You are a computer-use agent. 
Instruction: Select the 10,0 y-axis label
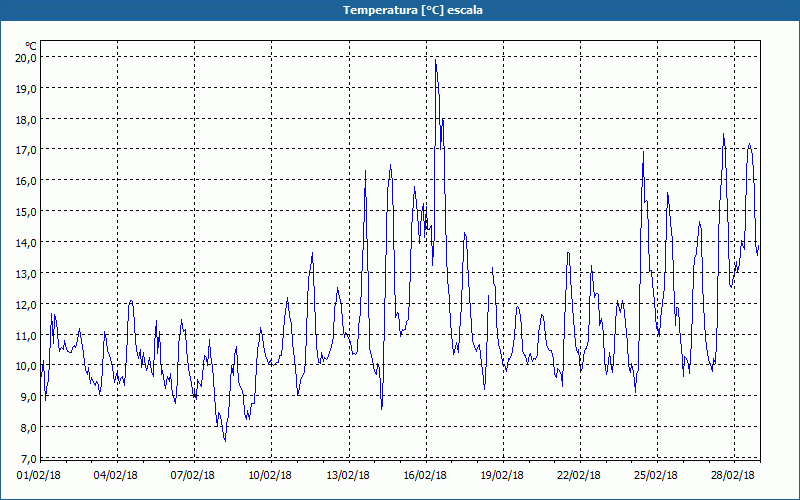(26, 366)
